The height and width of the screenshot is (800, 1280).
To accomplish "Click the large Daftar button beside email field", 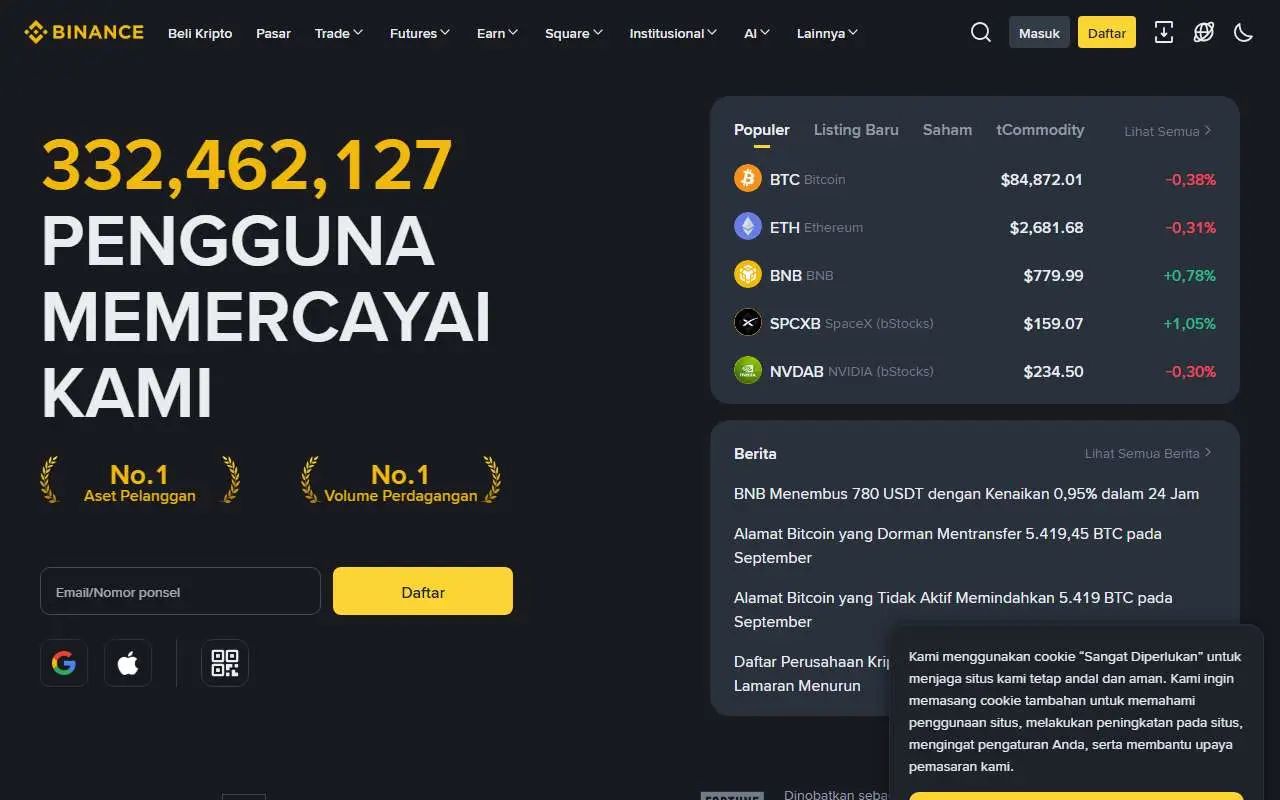I will (423, 591).
